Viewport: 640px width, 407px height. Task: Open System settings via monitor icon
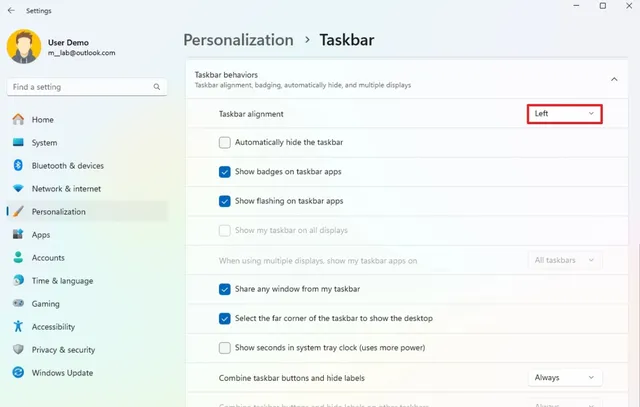[x=18, y=142]
